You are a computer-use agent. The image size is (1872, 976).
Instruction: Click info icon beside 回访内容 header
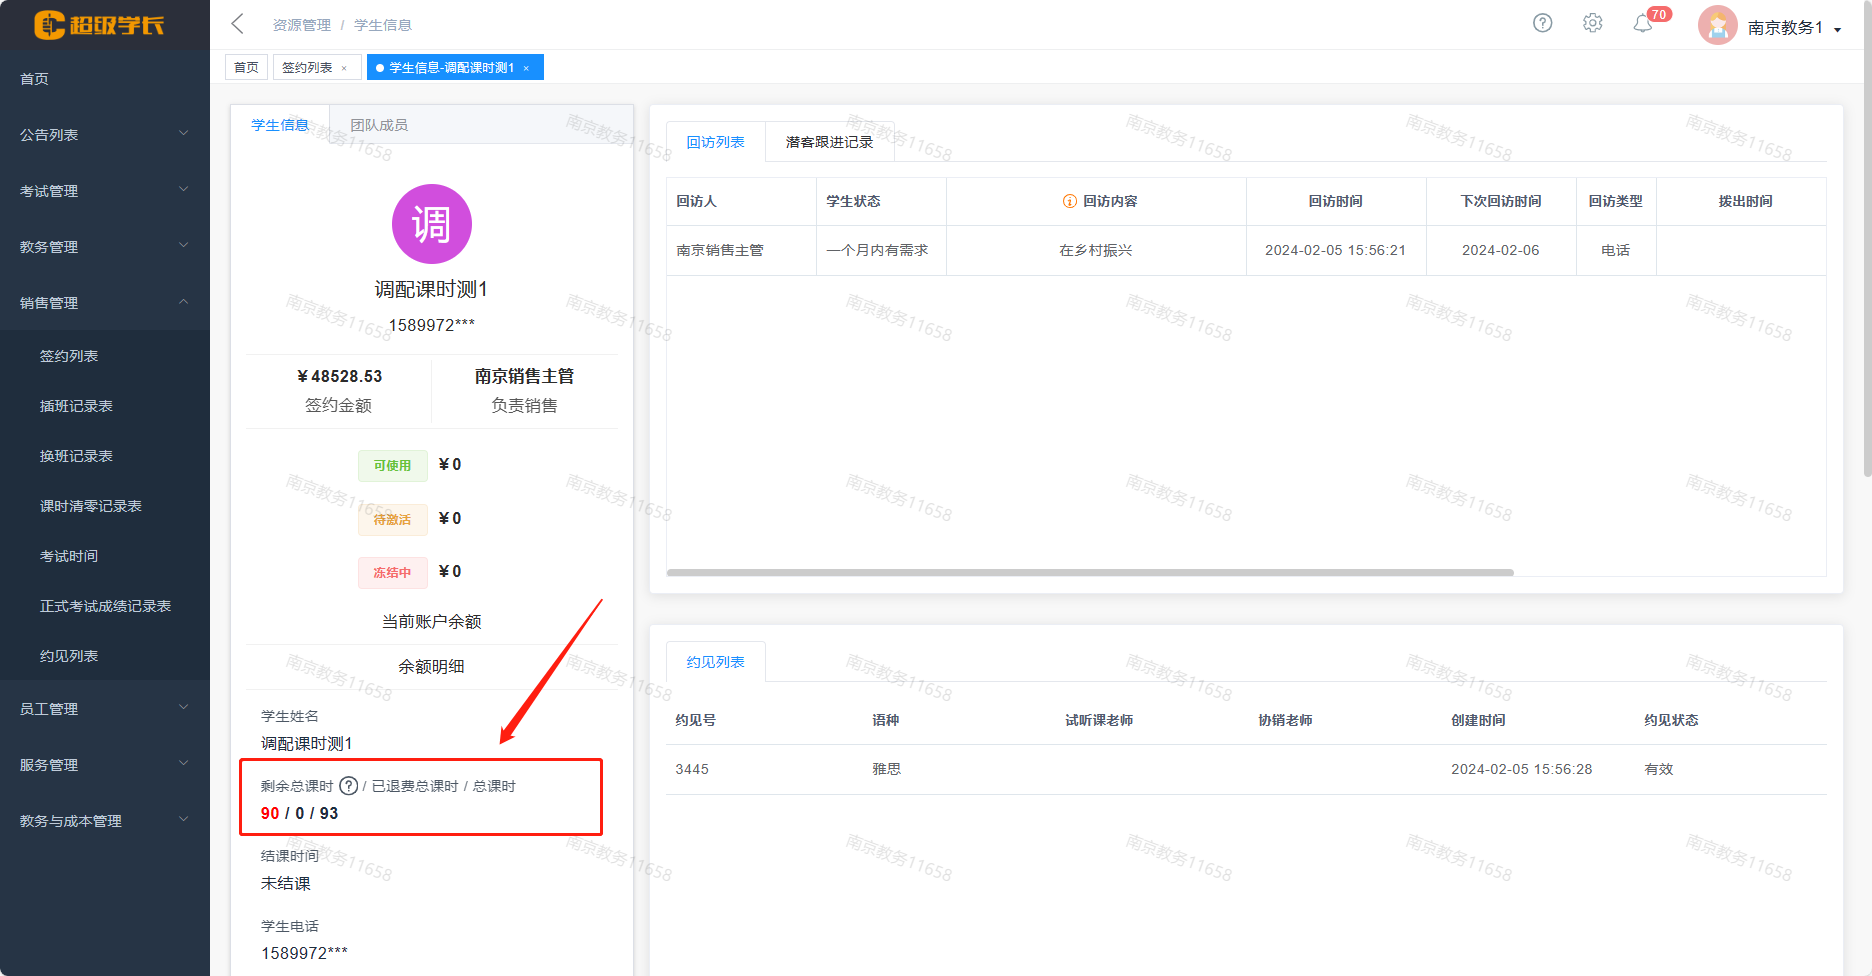point(1069,201)
